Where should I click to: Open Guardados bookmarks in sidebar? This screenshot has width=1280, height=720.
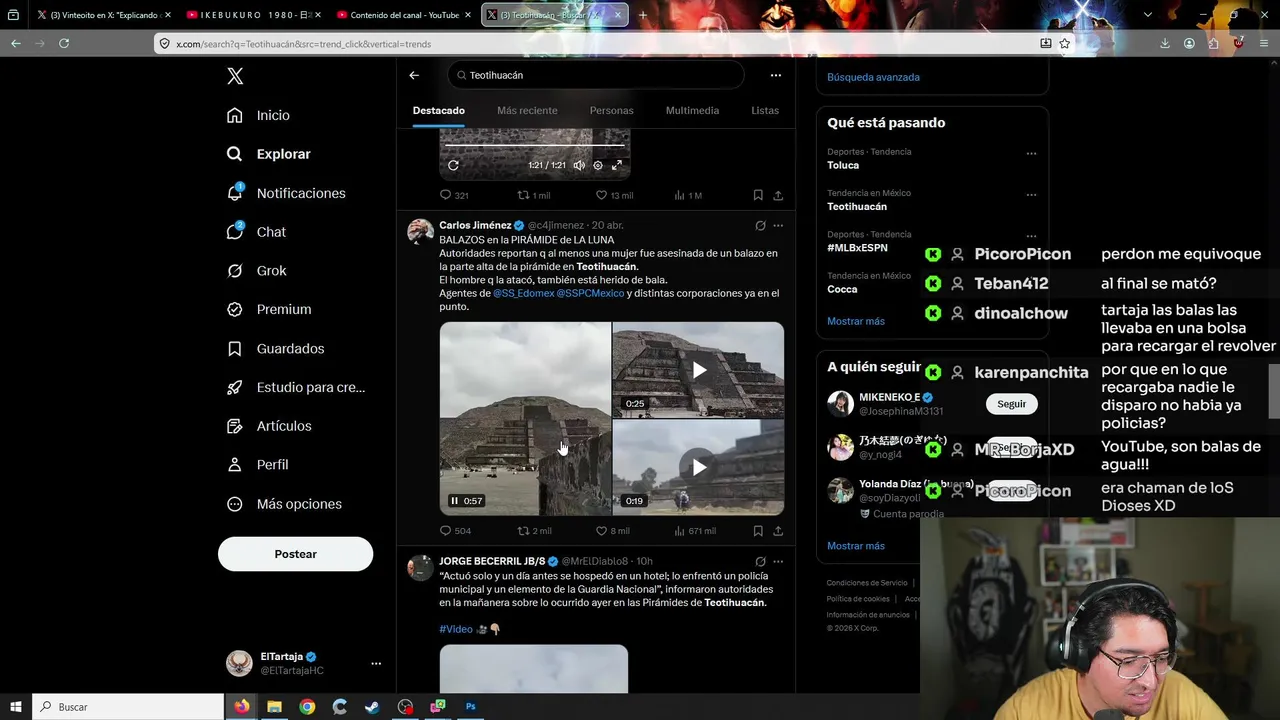(x=275, y=348)
